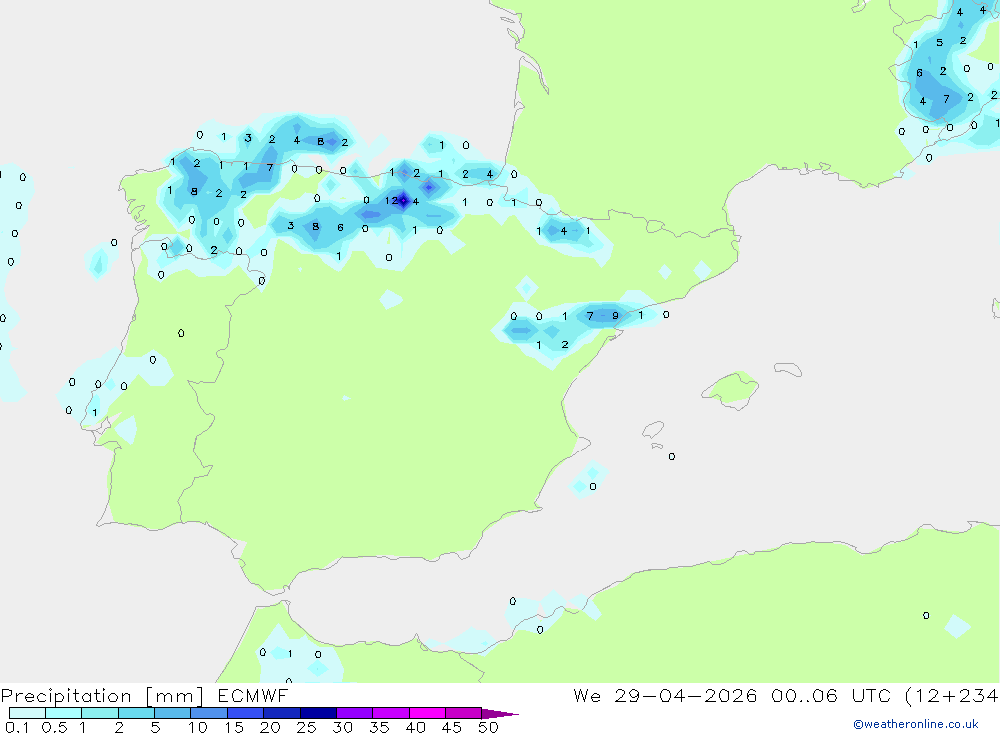Click the 10–15 mm legend swatch

[209, 713]
